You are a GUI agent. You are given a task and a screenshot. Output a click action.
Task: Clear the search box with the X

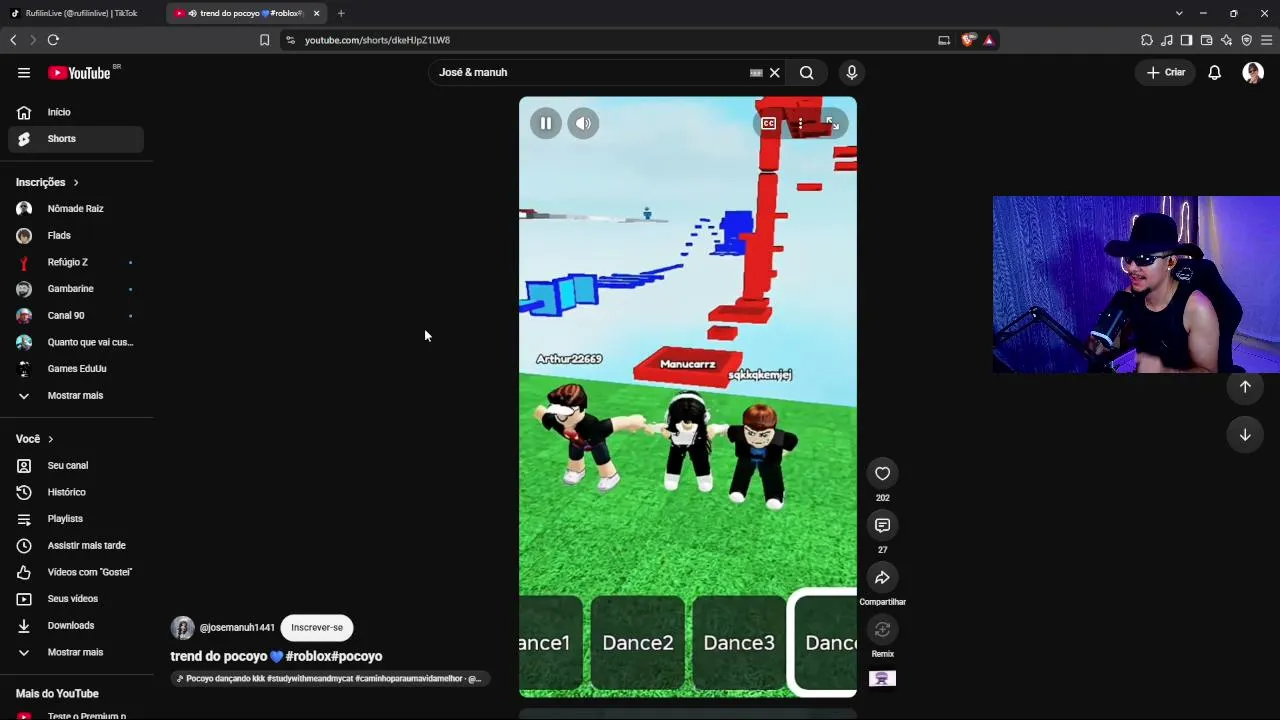pyautogui.click(x=775, y=72)
